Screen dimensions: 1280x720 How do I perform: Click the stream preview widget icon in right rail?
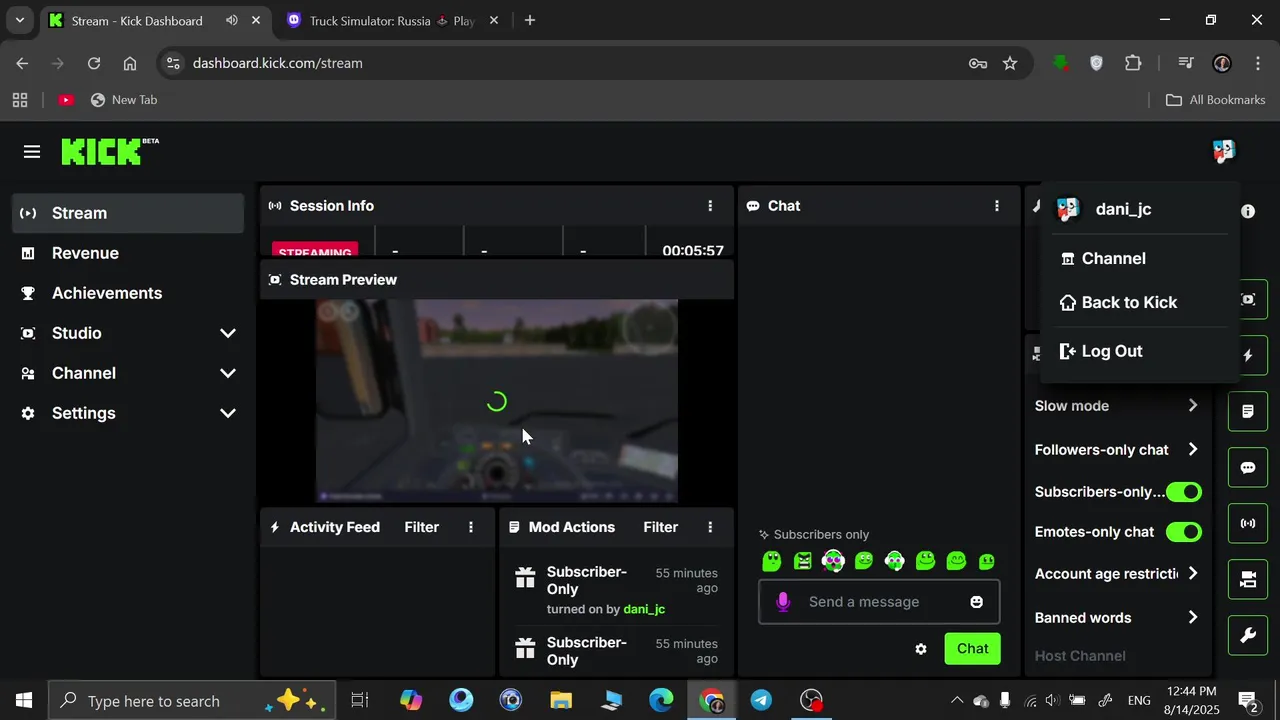(1248, 300)
